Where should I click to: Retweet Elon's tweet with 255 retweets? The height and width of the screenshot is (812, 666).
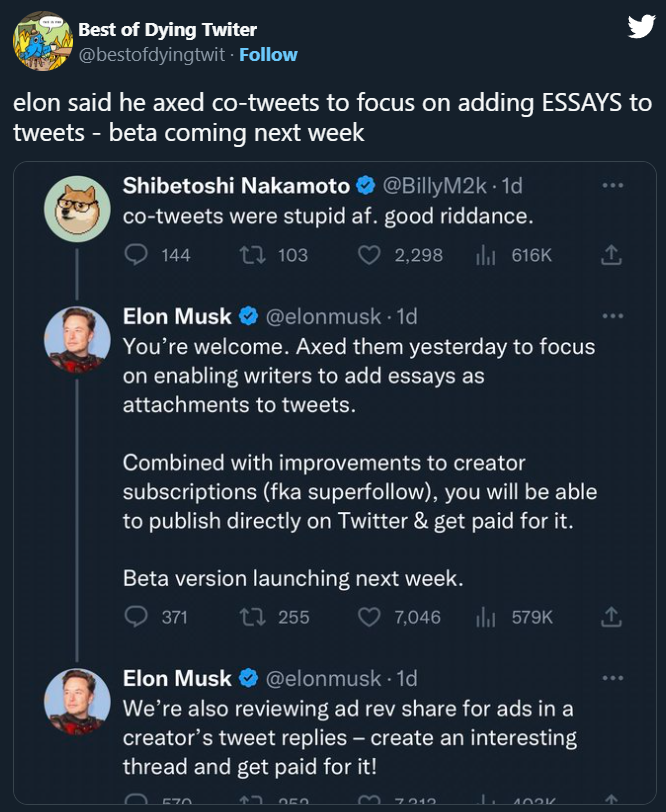(253, 617)
